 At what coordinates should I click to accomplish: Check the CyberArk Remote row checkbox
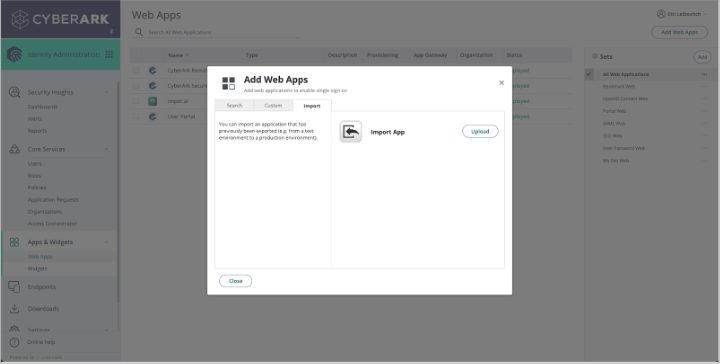coord(136,70)
